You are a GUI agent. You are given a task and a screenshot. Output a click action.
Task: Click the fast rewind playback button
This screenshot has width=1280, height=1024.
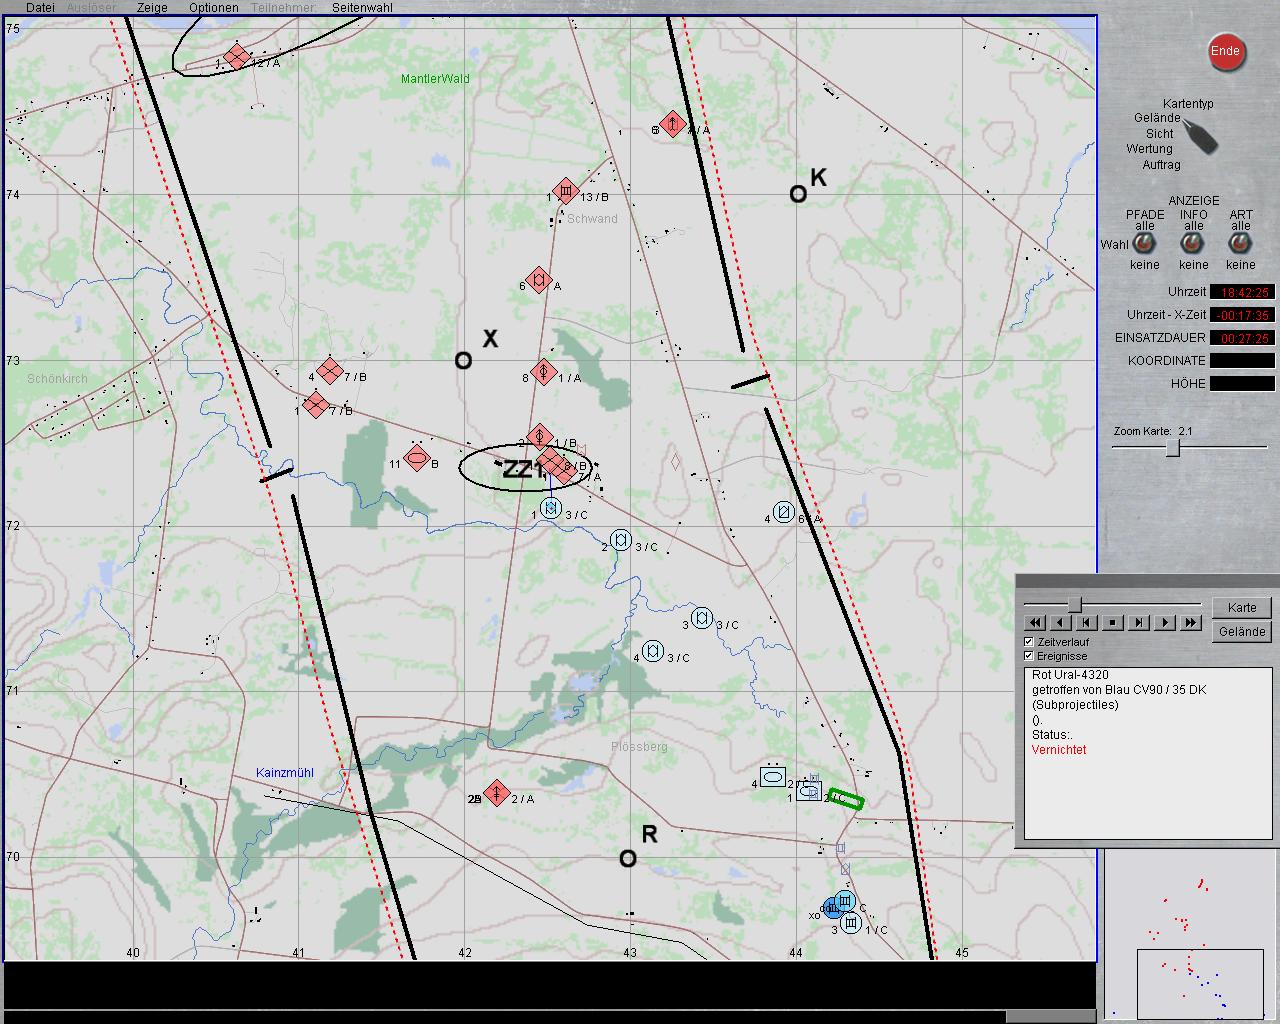pyautogui.click(x=1036, y=622)
